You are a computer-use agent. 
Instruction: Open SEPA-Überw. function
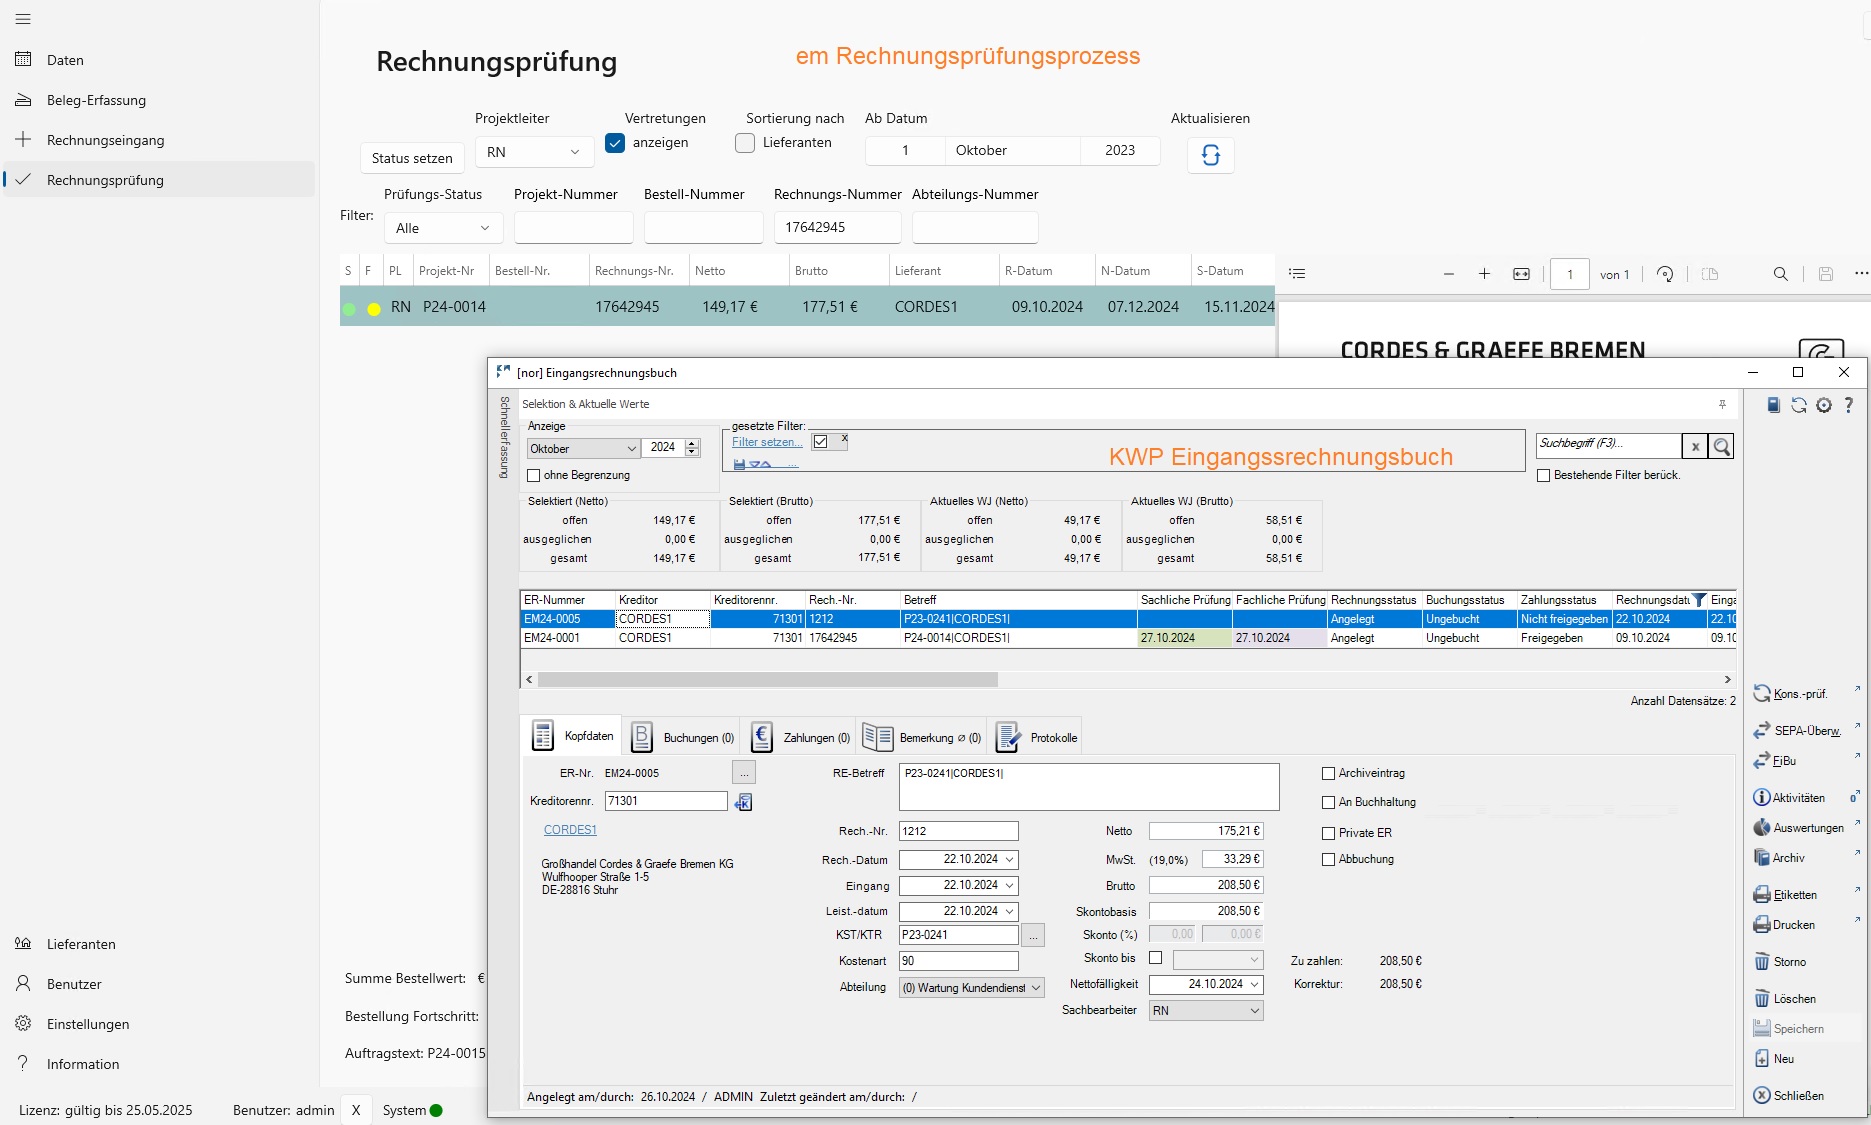[x=1797, y=731]
